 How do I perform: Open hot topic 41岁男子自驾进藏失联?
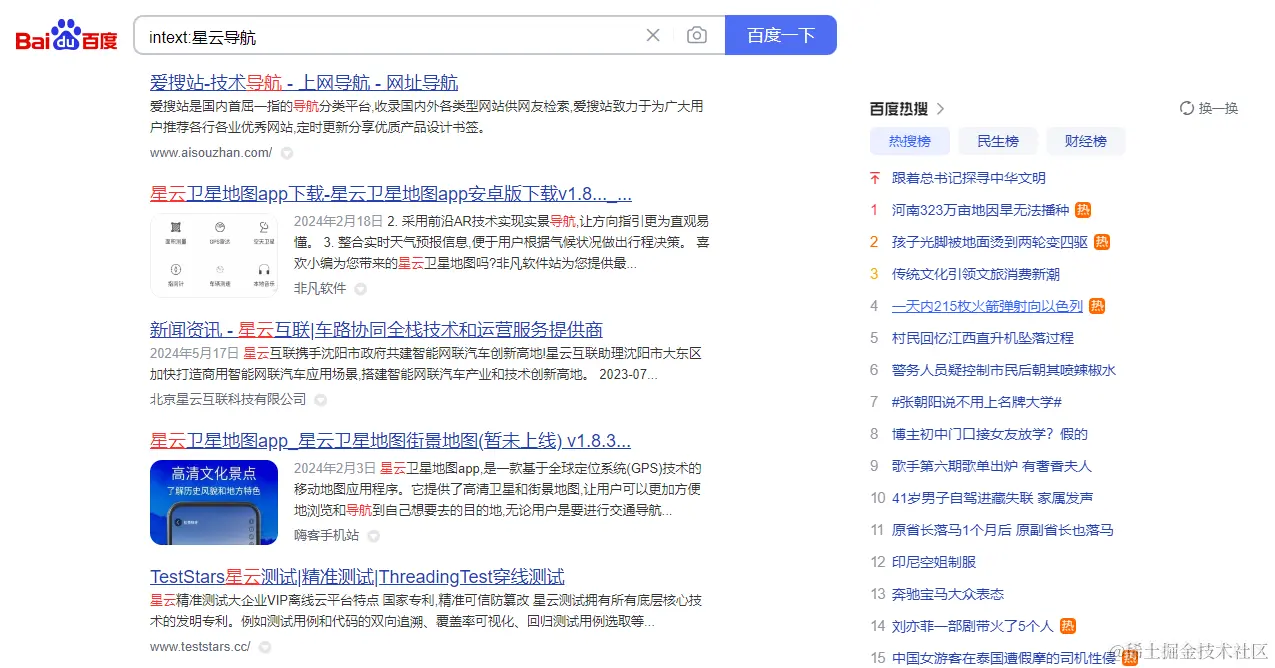coord(992,498)
